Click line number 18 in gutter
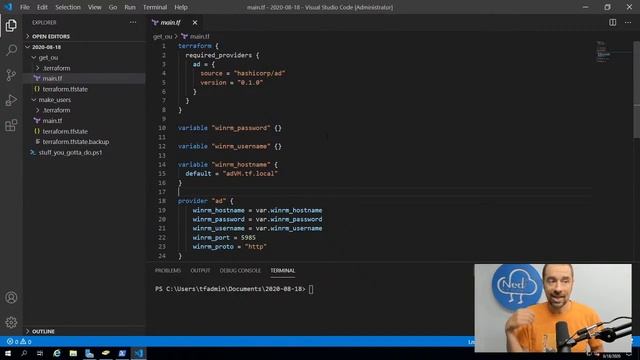The image size is (640, 360). point(162,201)
